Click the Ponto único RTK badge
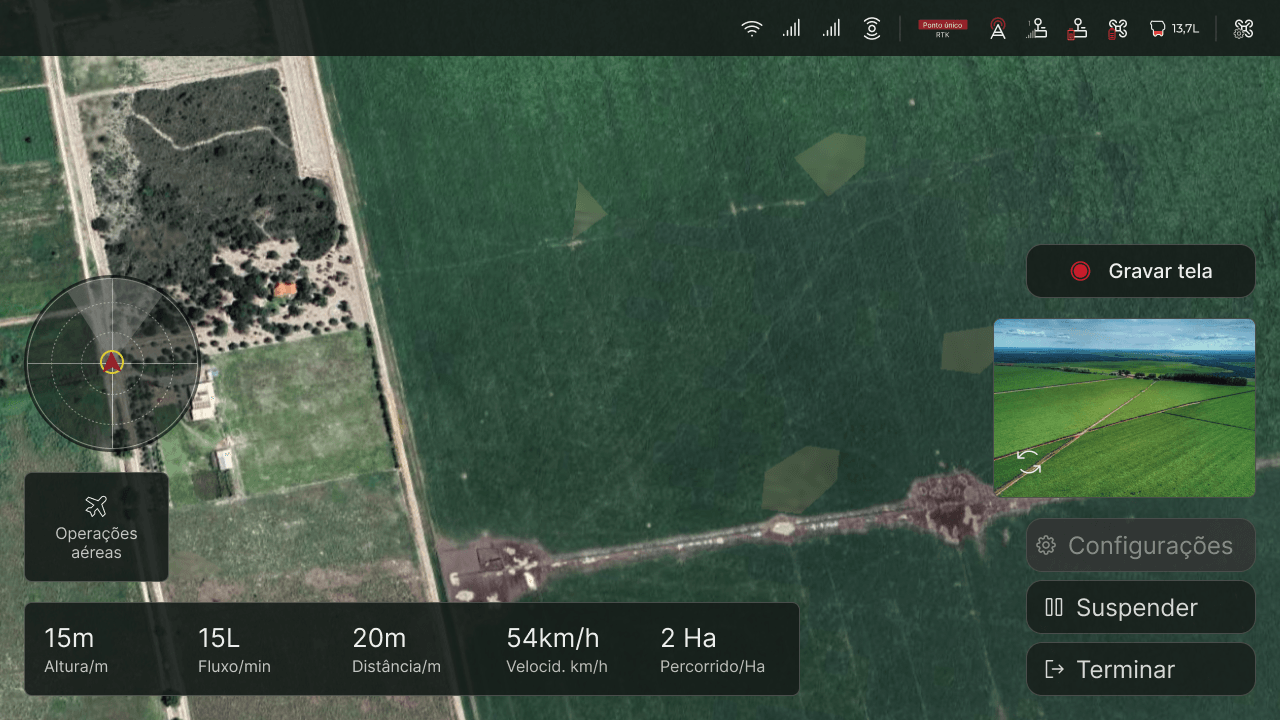Image resolution: width=1280 pixels, height=720 pixels. tap(943, 29)
